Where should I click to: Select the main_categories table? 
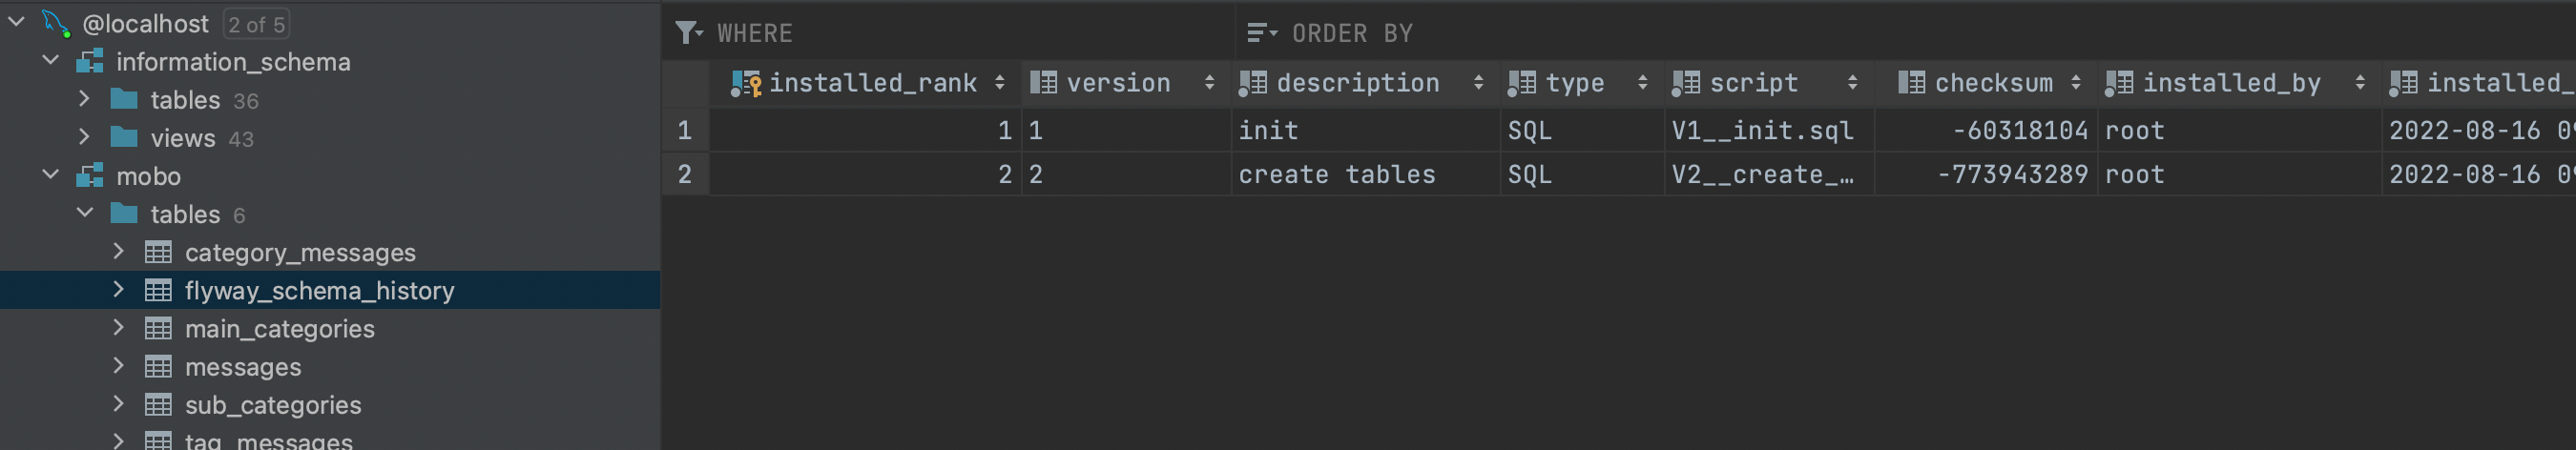pos(279,328)
